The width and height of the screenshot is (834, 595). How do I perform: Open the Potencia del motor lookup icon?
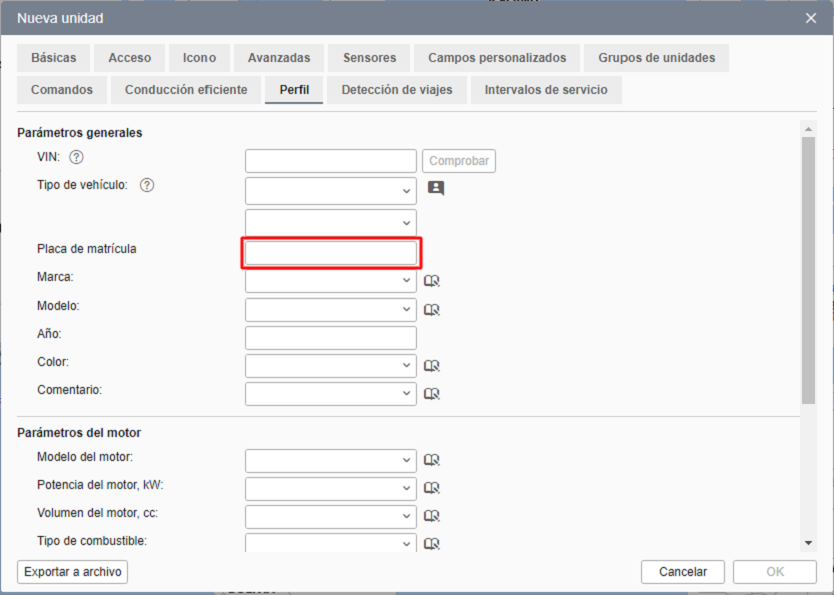click(x=431, y=488)
